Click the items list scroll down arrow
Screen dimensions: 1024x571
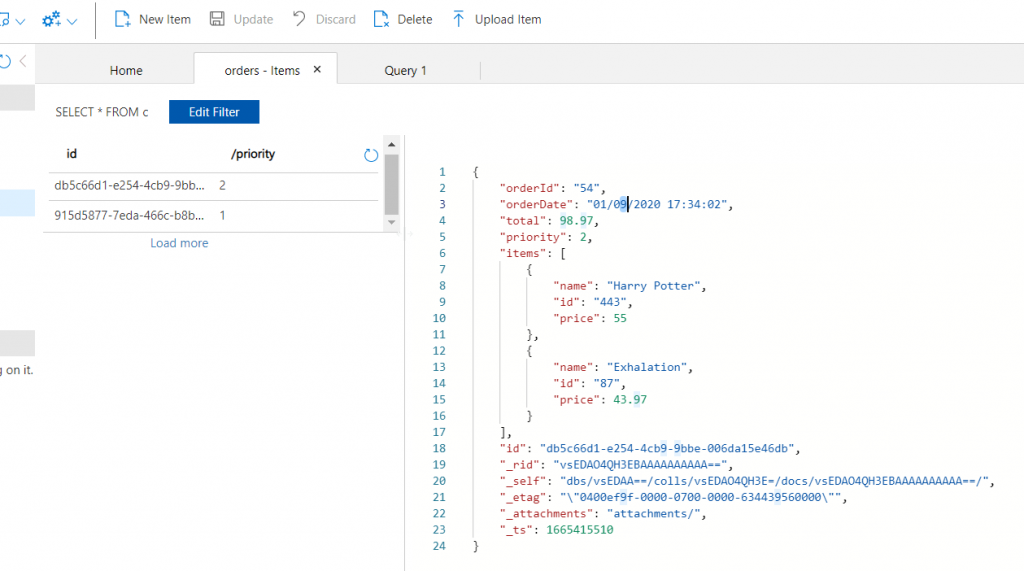[391, 222]
